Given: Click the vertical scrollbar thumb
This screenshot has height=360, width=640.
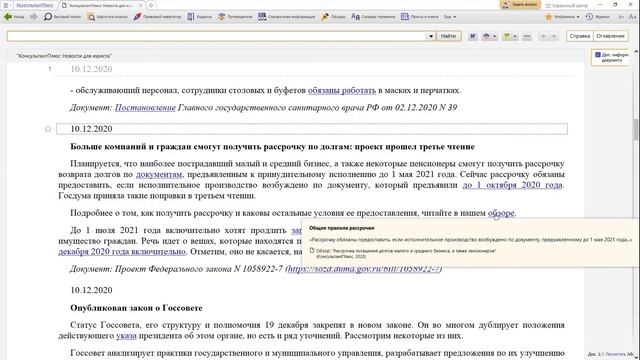Looking at the screenshot, I should tap(636, 129).
